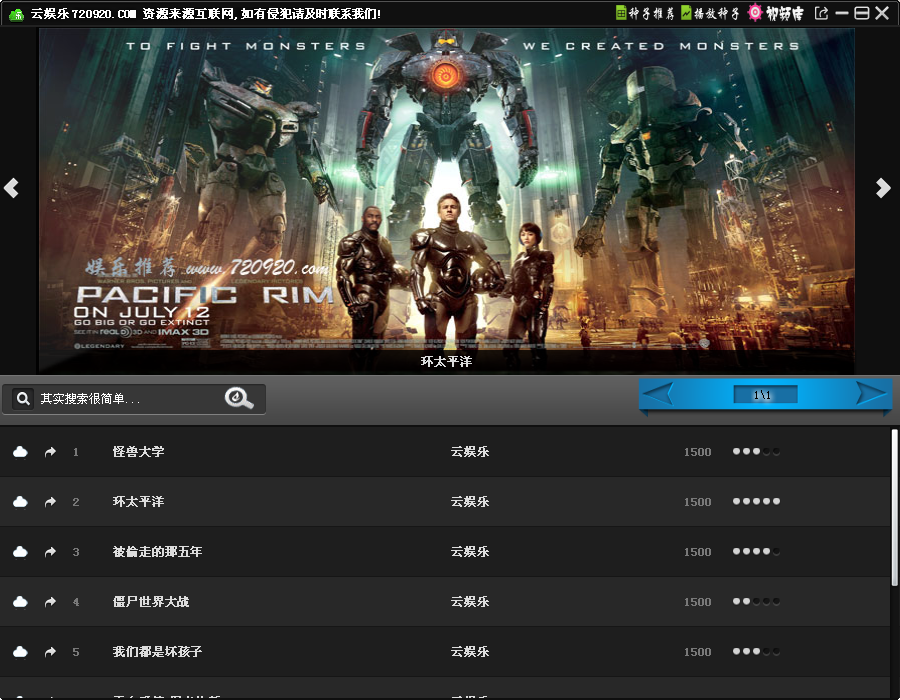Click 云娱乐 source in 环太平洋 row
This screenshot has width=900, height=700.
click(x=470, y=501)
